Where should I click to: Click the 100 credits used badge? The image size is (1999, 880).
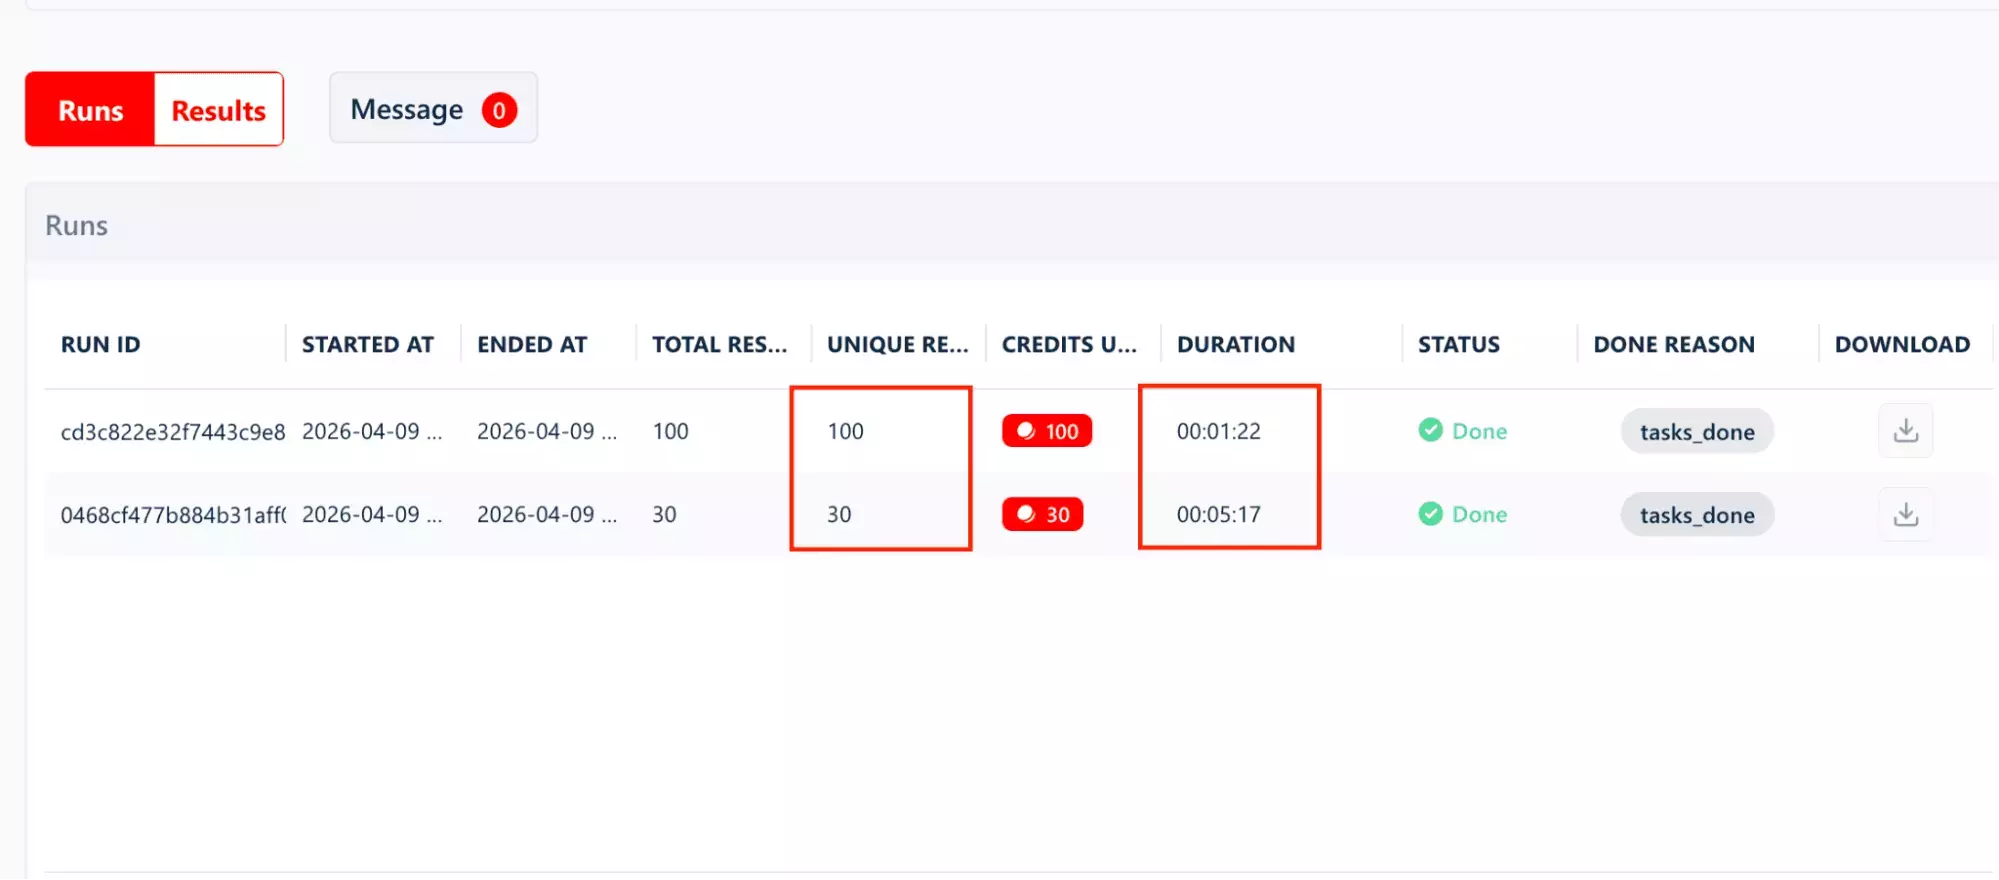click(x=1047, y=431)
